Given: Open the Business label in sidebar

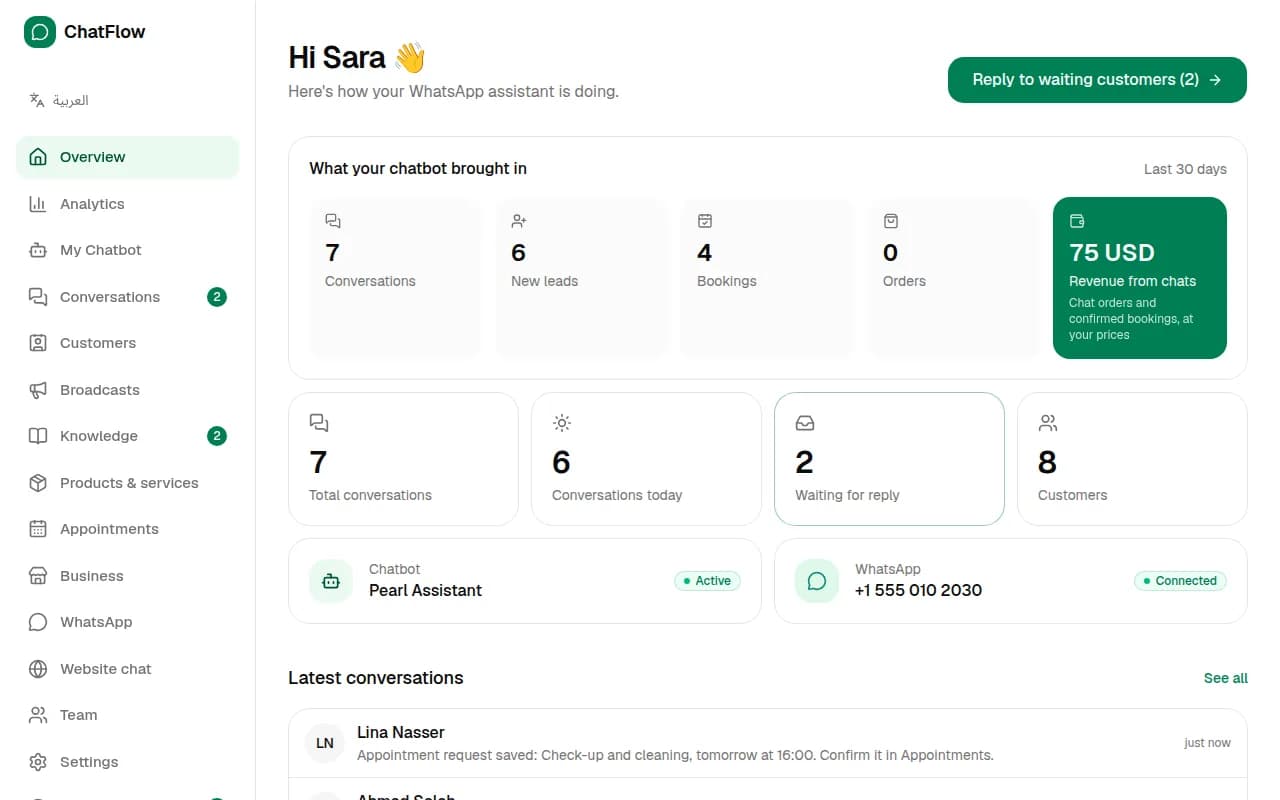Looking at the screenshot, I should click(x=92, y=576).
